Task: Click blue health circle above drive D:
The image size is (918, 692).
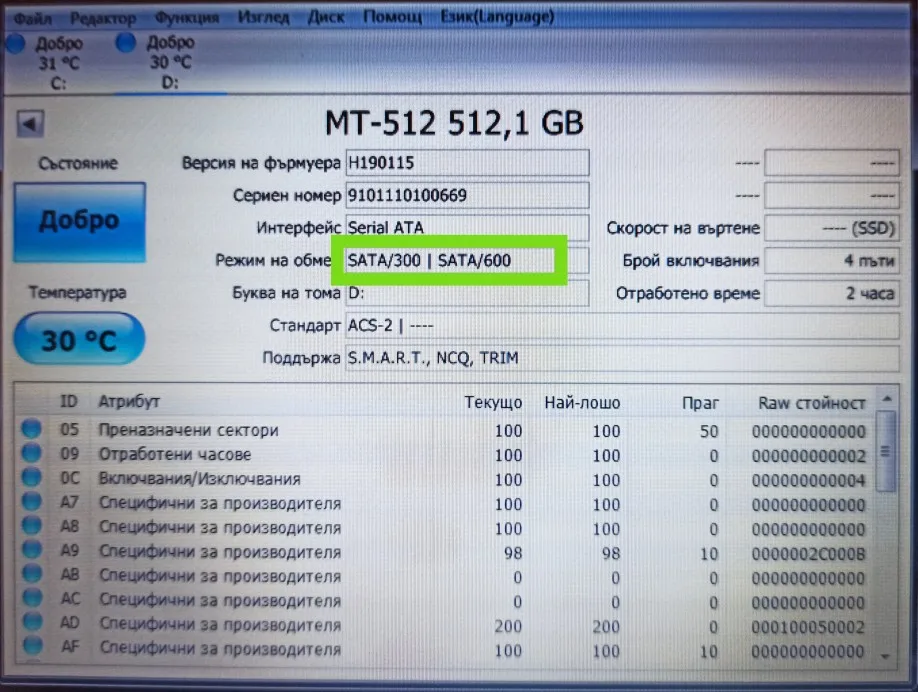Action: pyautogui.click(x=125, y=42)
